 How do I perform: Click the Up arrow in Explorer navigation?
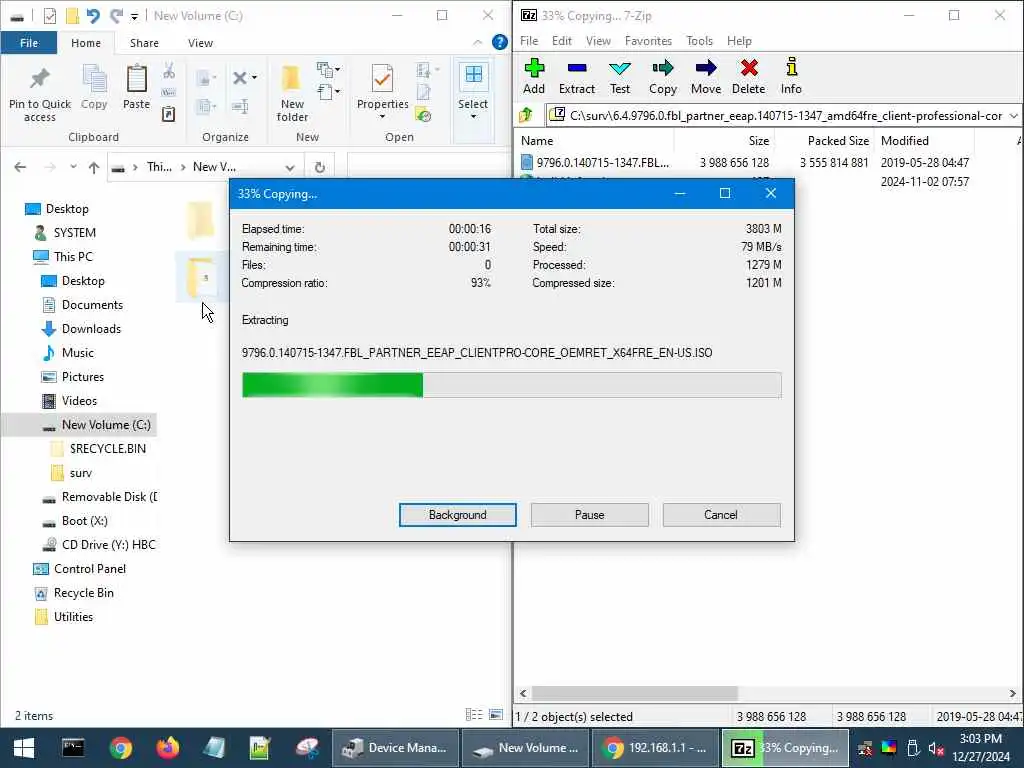coord(94,167)
